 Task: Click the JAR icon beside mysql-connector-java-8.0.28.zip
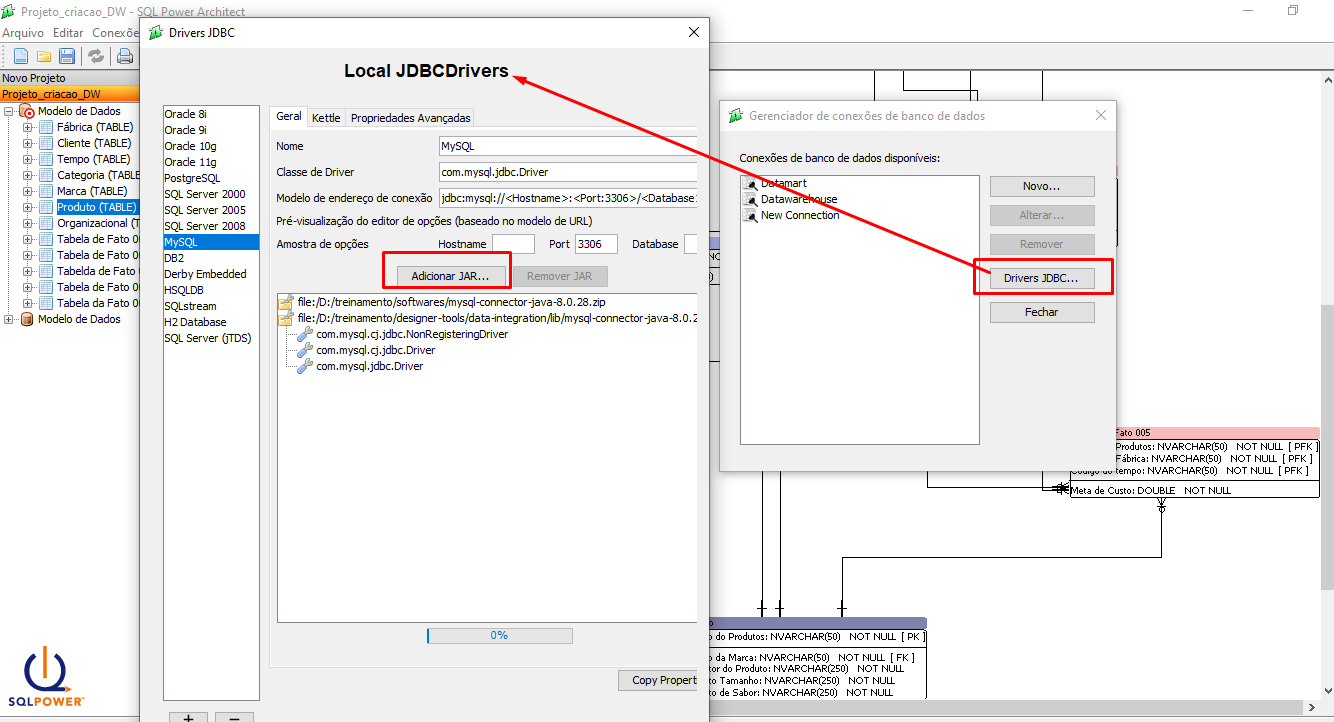tap(286, 302)
